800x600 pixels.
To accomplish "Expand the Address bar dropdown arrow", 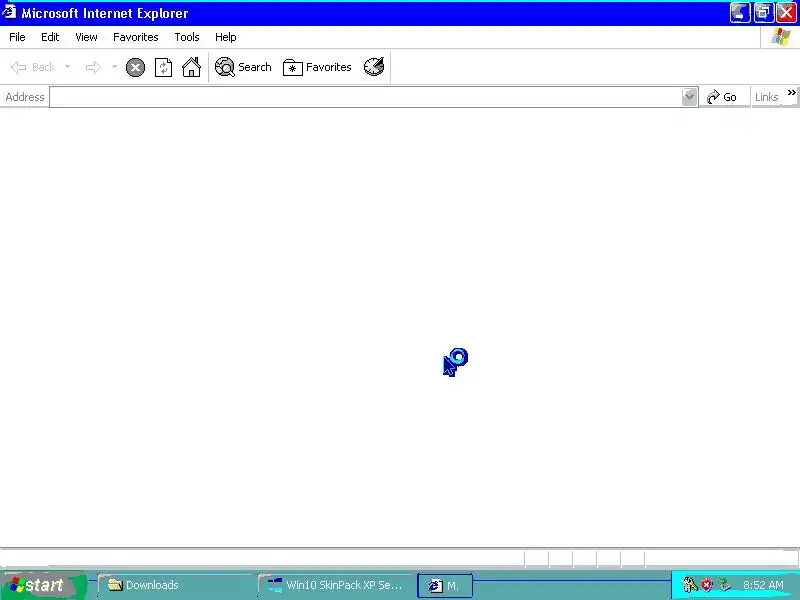I will point(689,97).
